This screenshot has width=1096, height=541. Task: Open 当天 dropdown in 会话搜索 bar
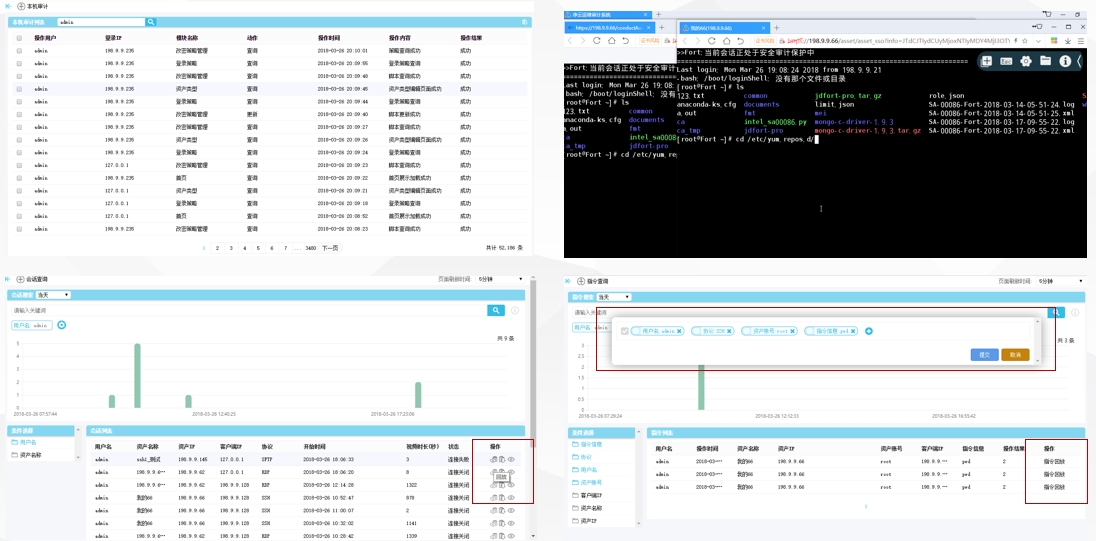52,295
